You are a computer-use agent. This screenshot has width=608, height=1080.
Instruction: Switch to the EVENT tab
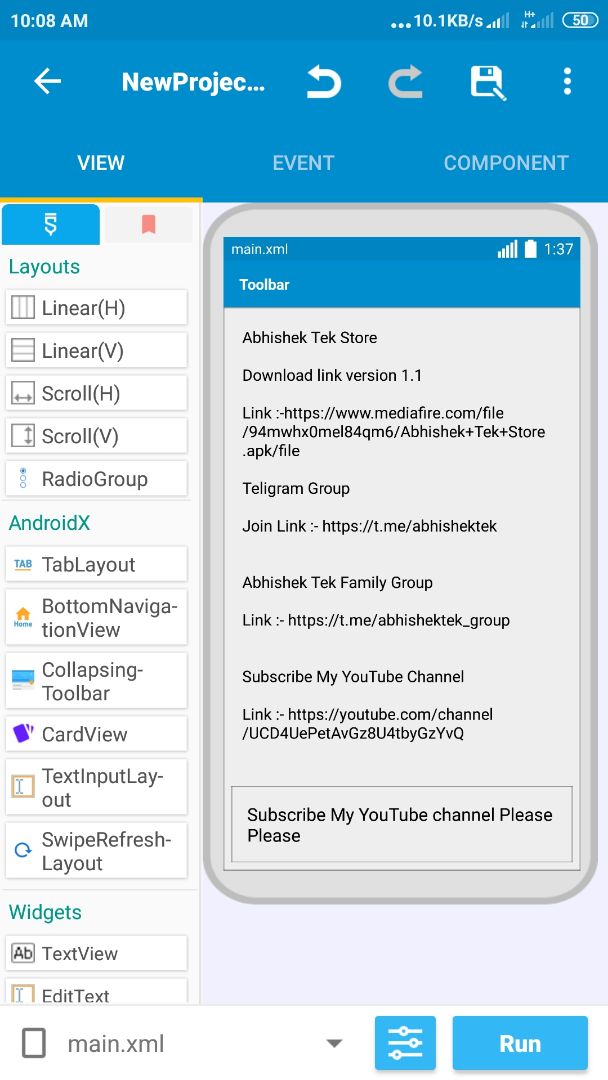pos(303,163)
